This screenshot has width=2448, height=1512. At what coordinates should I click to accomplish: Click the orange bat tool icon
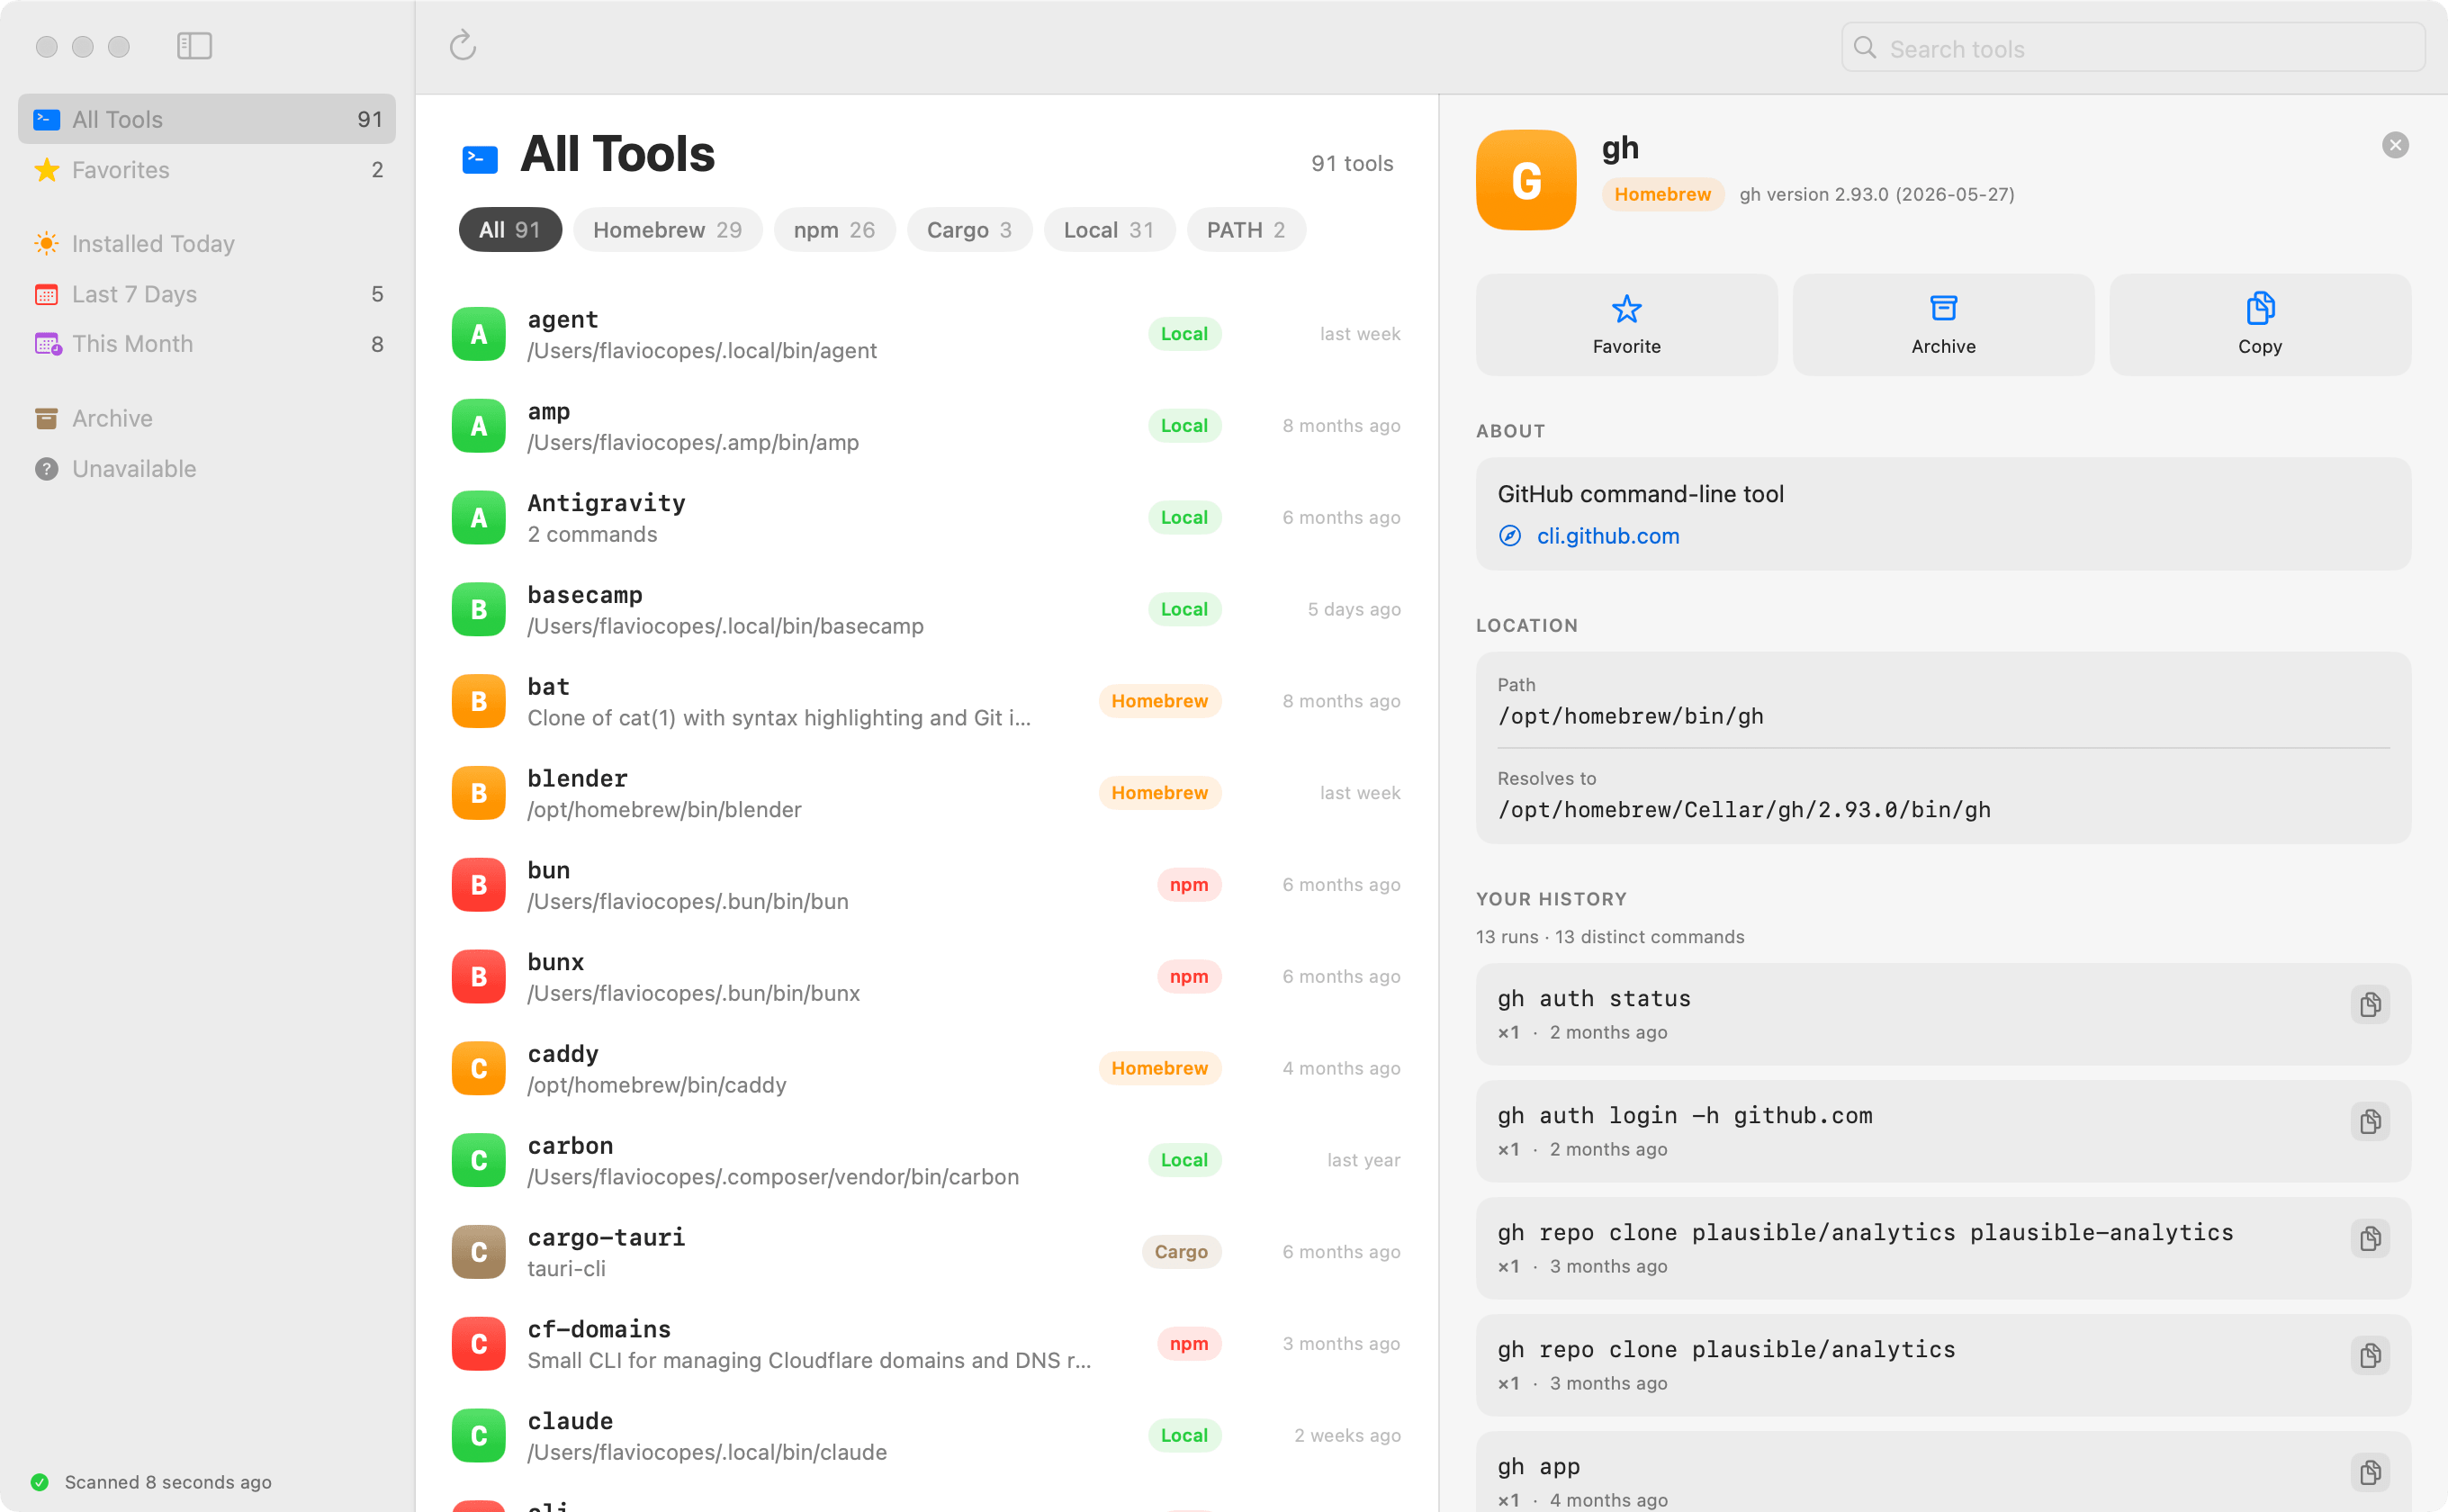click(x=479, y=701)
